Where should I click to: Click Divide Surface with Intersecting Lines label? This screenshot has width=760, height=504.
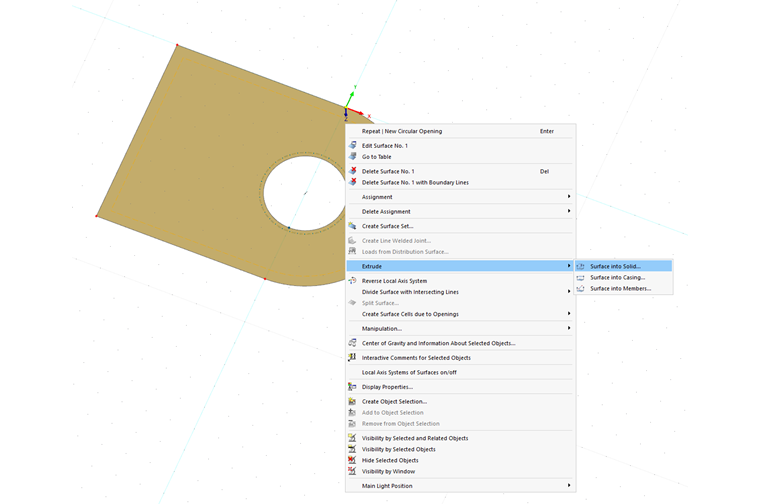tap(410, 292)
